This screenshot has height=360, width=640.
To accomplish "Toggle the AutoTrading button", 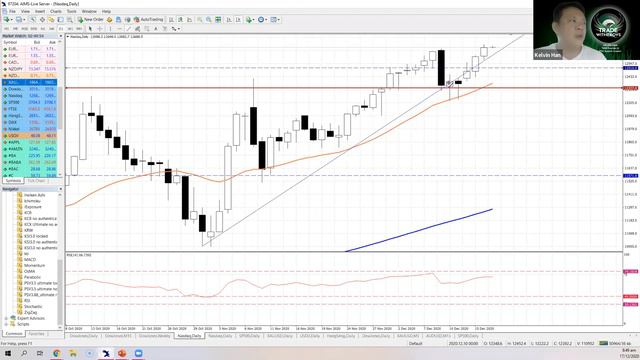I will point(148,20).
